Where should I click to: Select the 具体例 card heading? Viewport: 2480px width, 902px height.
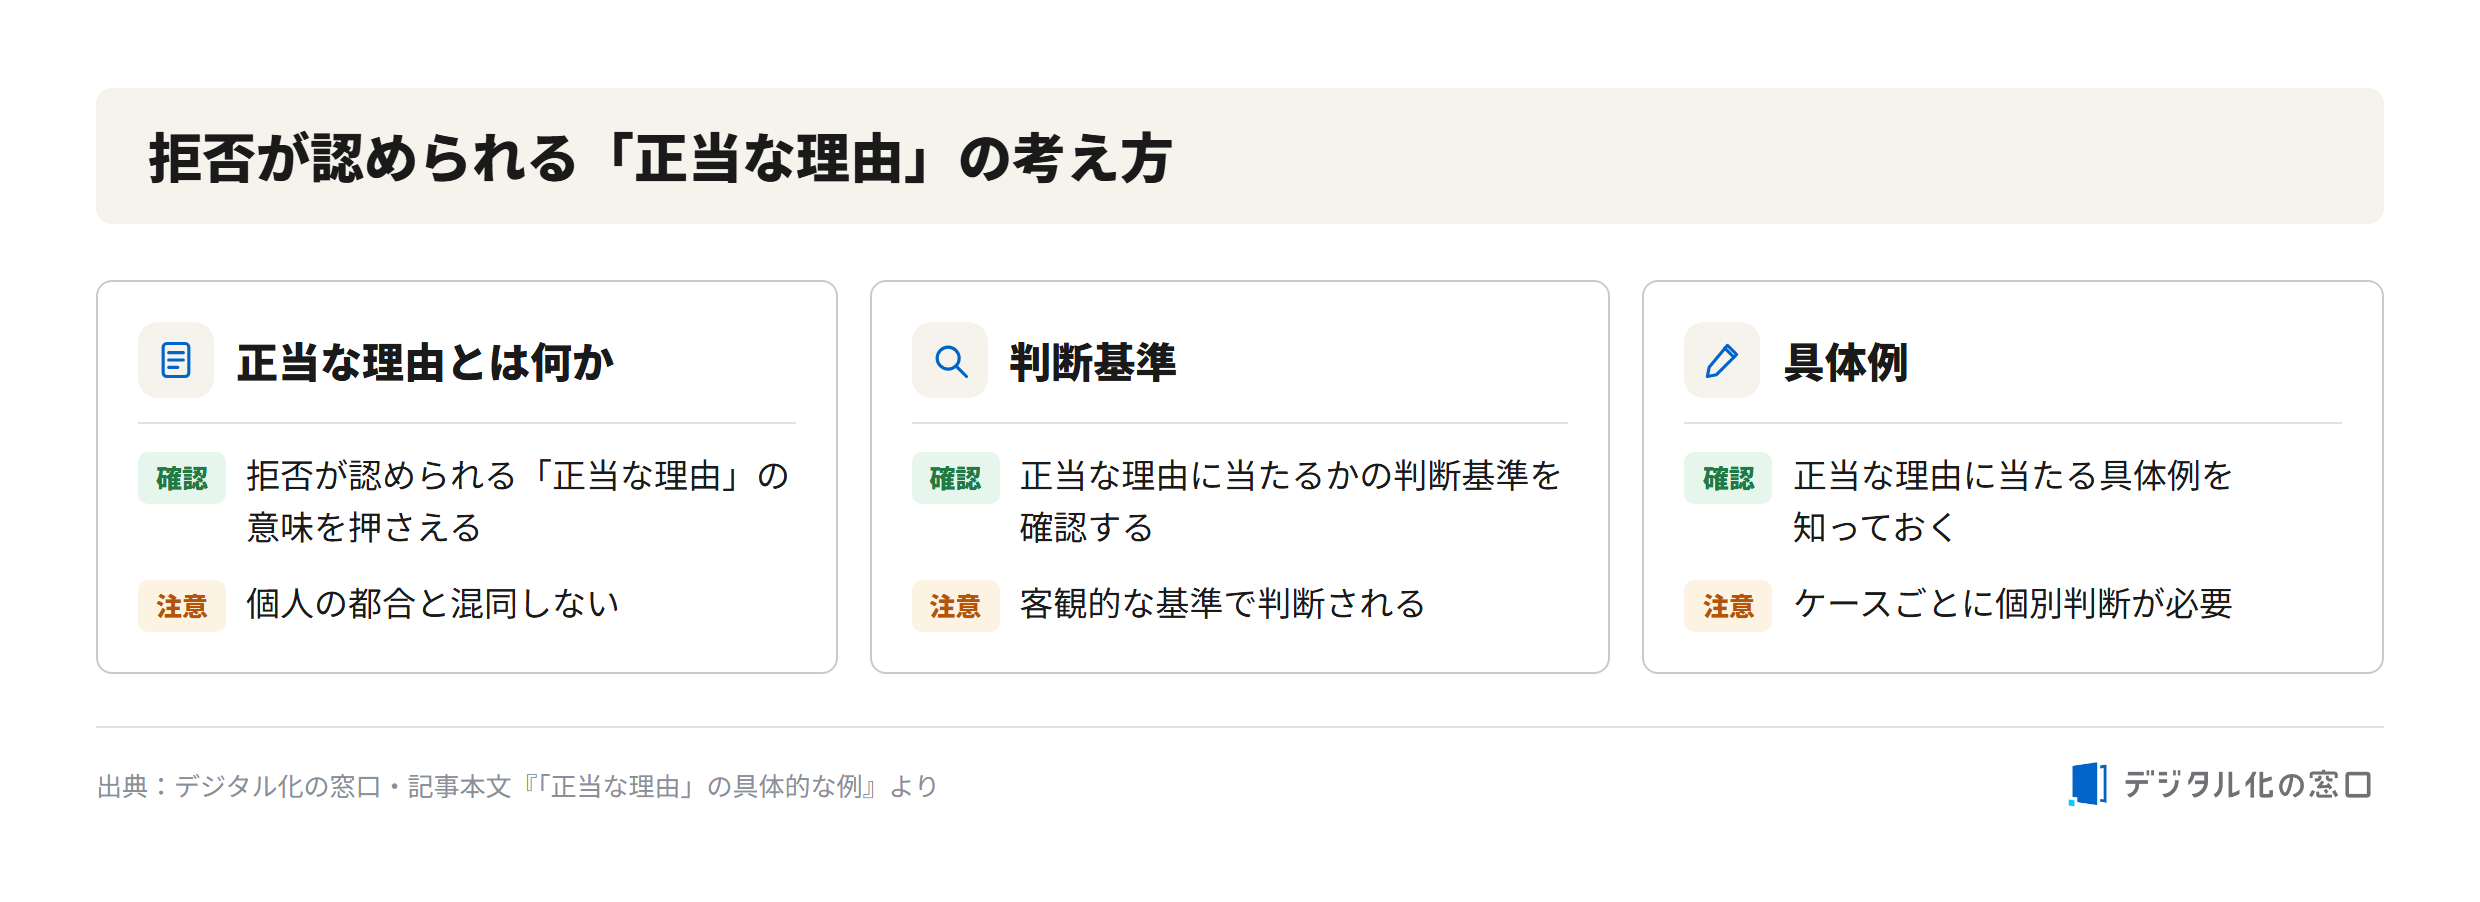click(1846, 362)
